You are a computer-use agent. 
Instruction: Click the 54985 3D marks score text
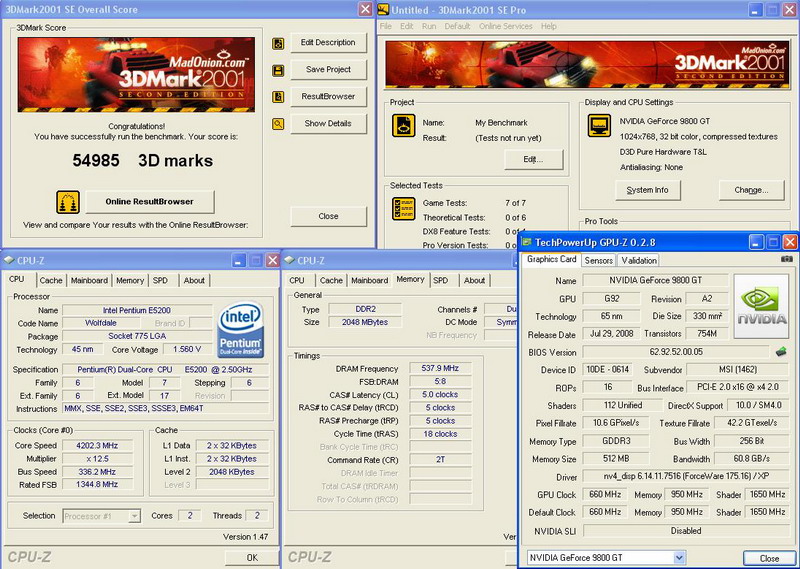point(142,161)
